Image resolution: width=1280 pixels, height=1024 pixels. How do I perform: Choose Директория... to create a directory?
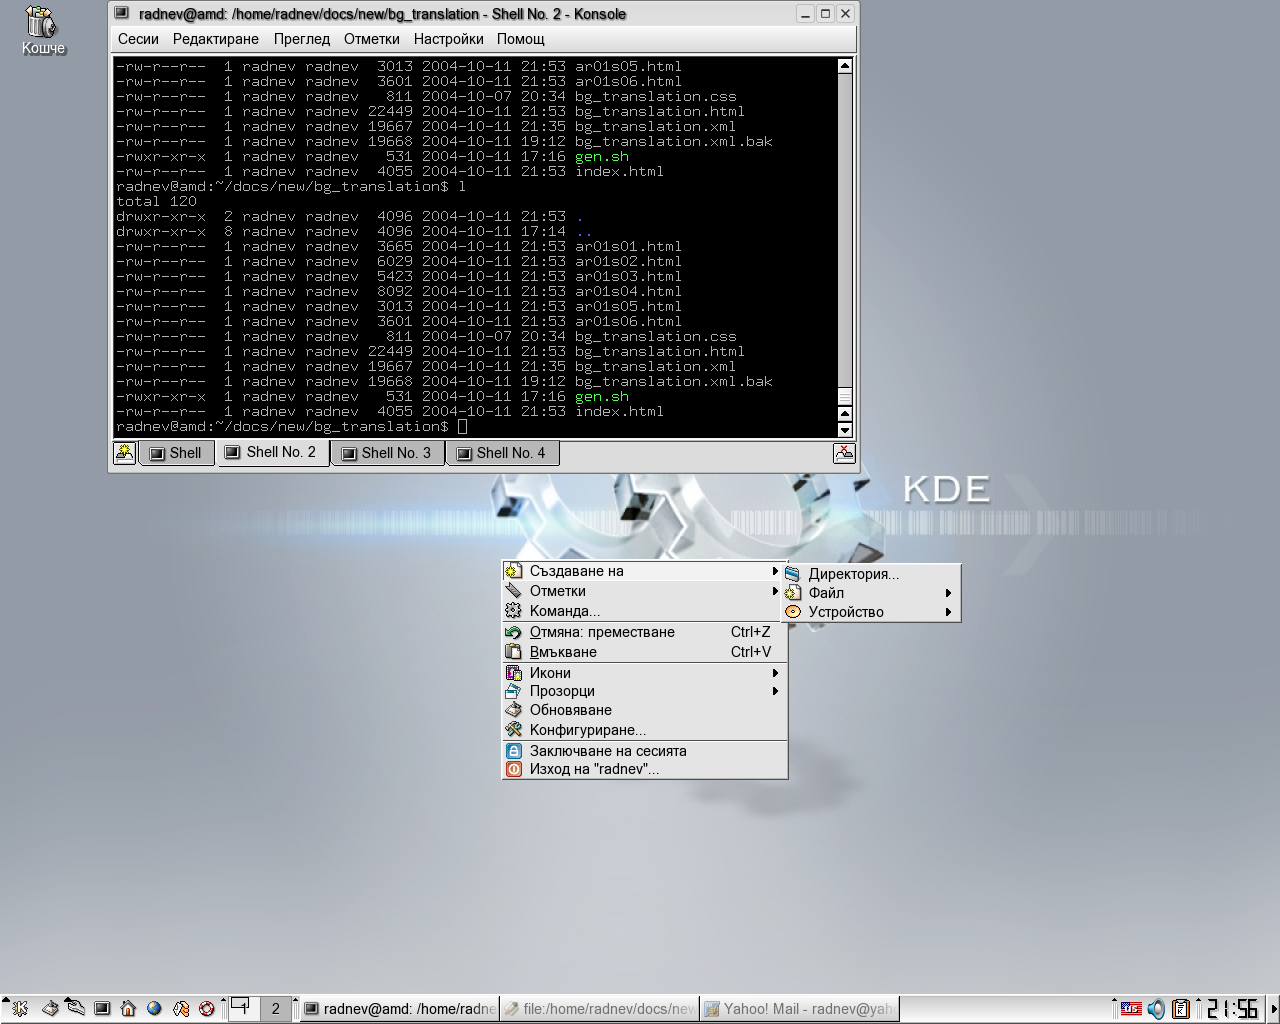coord(853,574)
